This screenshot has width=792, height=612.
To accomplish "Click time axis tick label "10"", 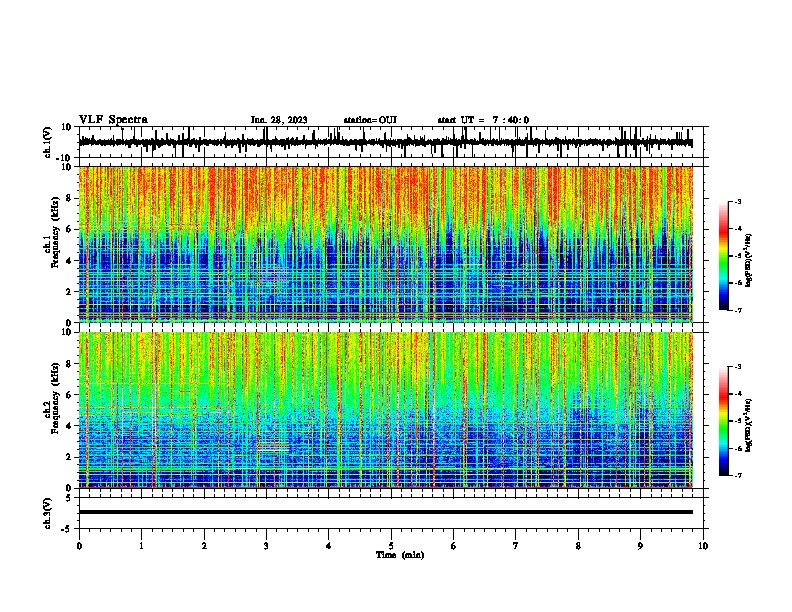I will (703, 546).
